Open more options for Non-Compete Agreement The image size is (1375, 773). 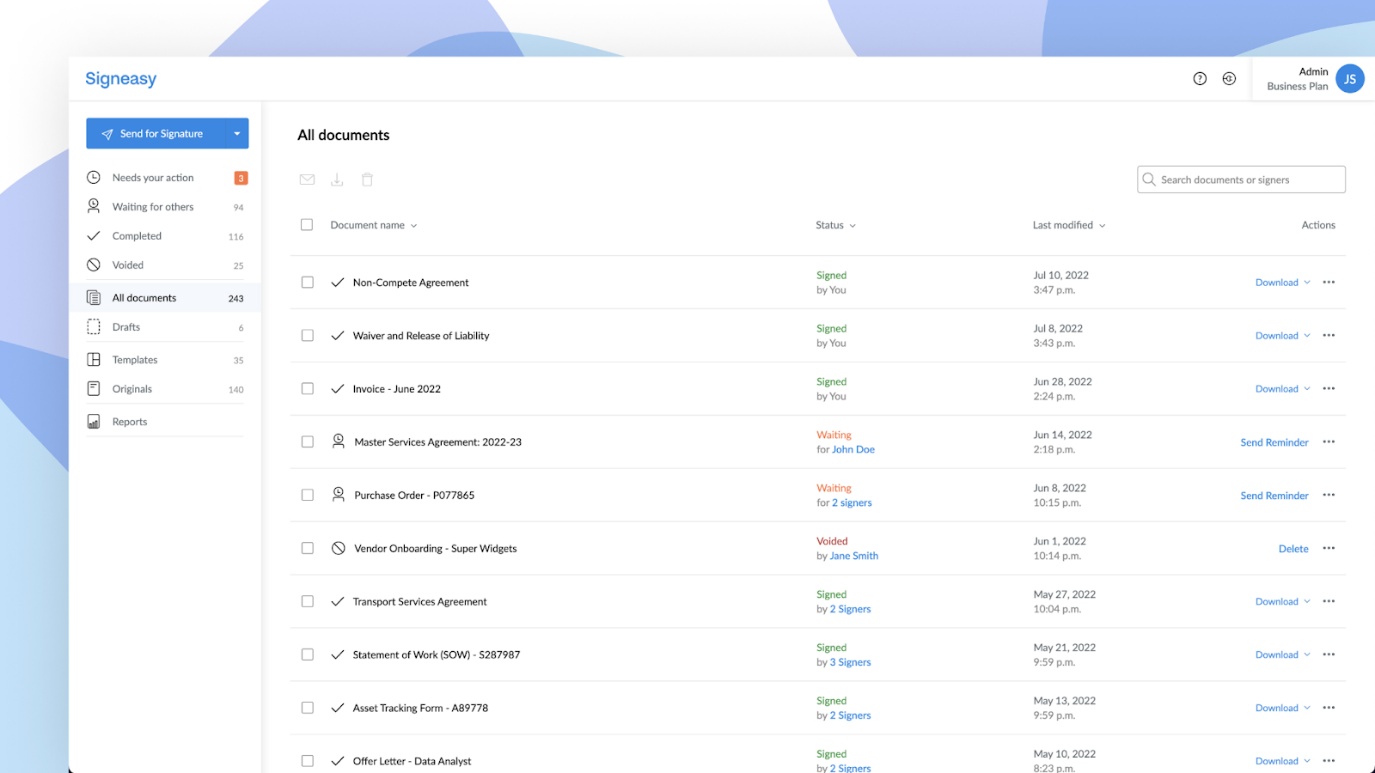1329,282
